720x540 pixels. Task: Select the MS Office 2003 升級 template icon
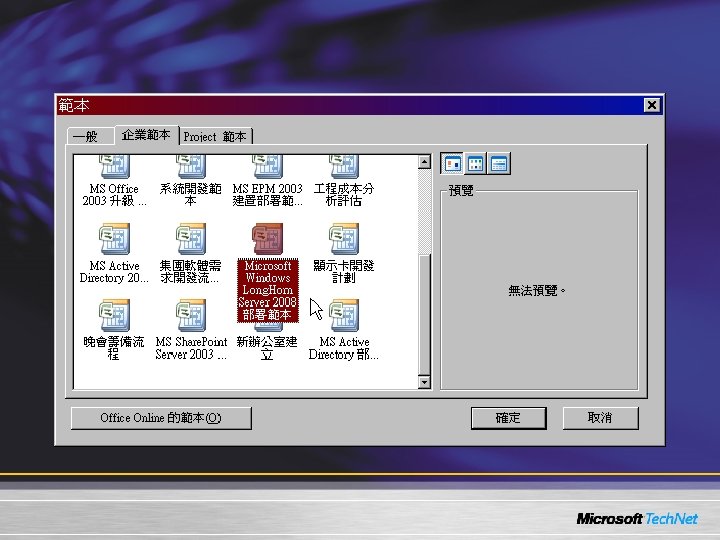point(114,167)
